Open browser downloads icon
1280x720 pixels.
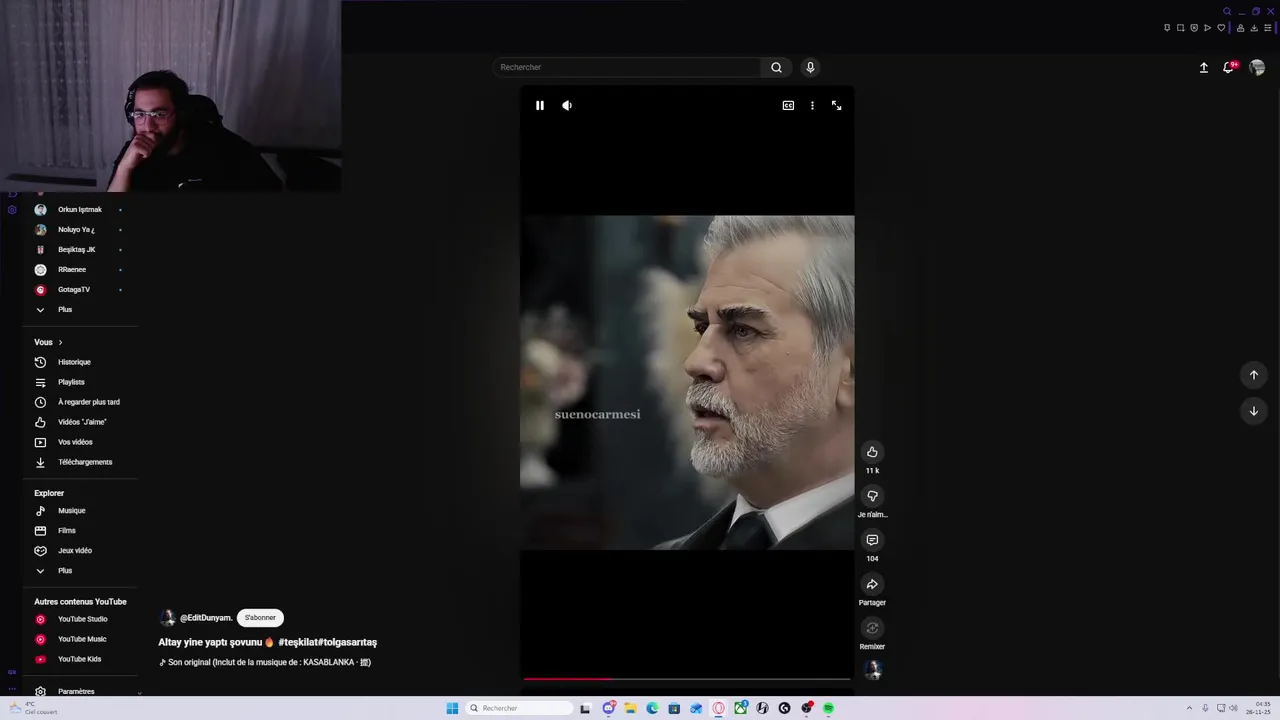coord(1254,28)
